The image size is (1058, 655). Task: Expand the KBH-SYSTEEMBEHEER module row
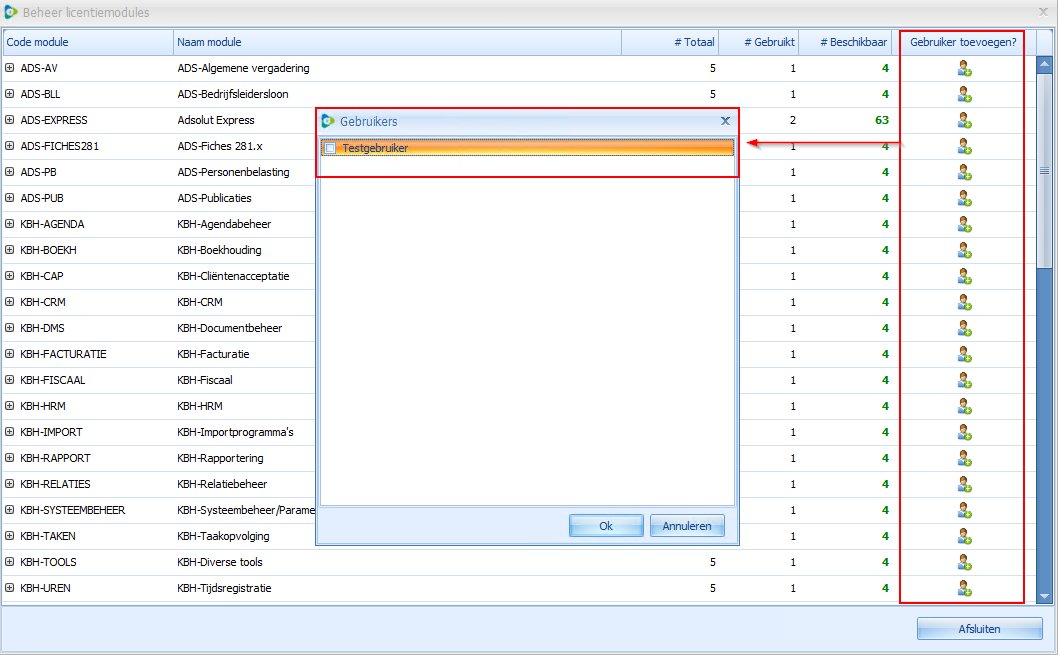(x=10, y=510)
